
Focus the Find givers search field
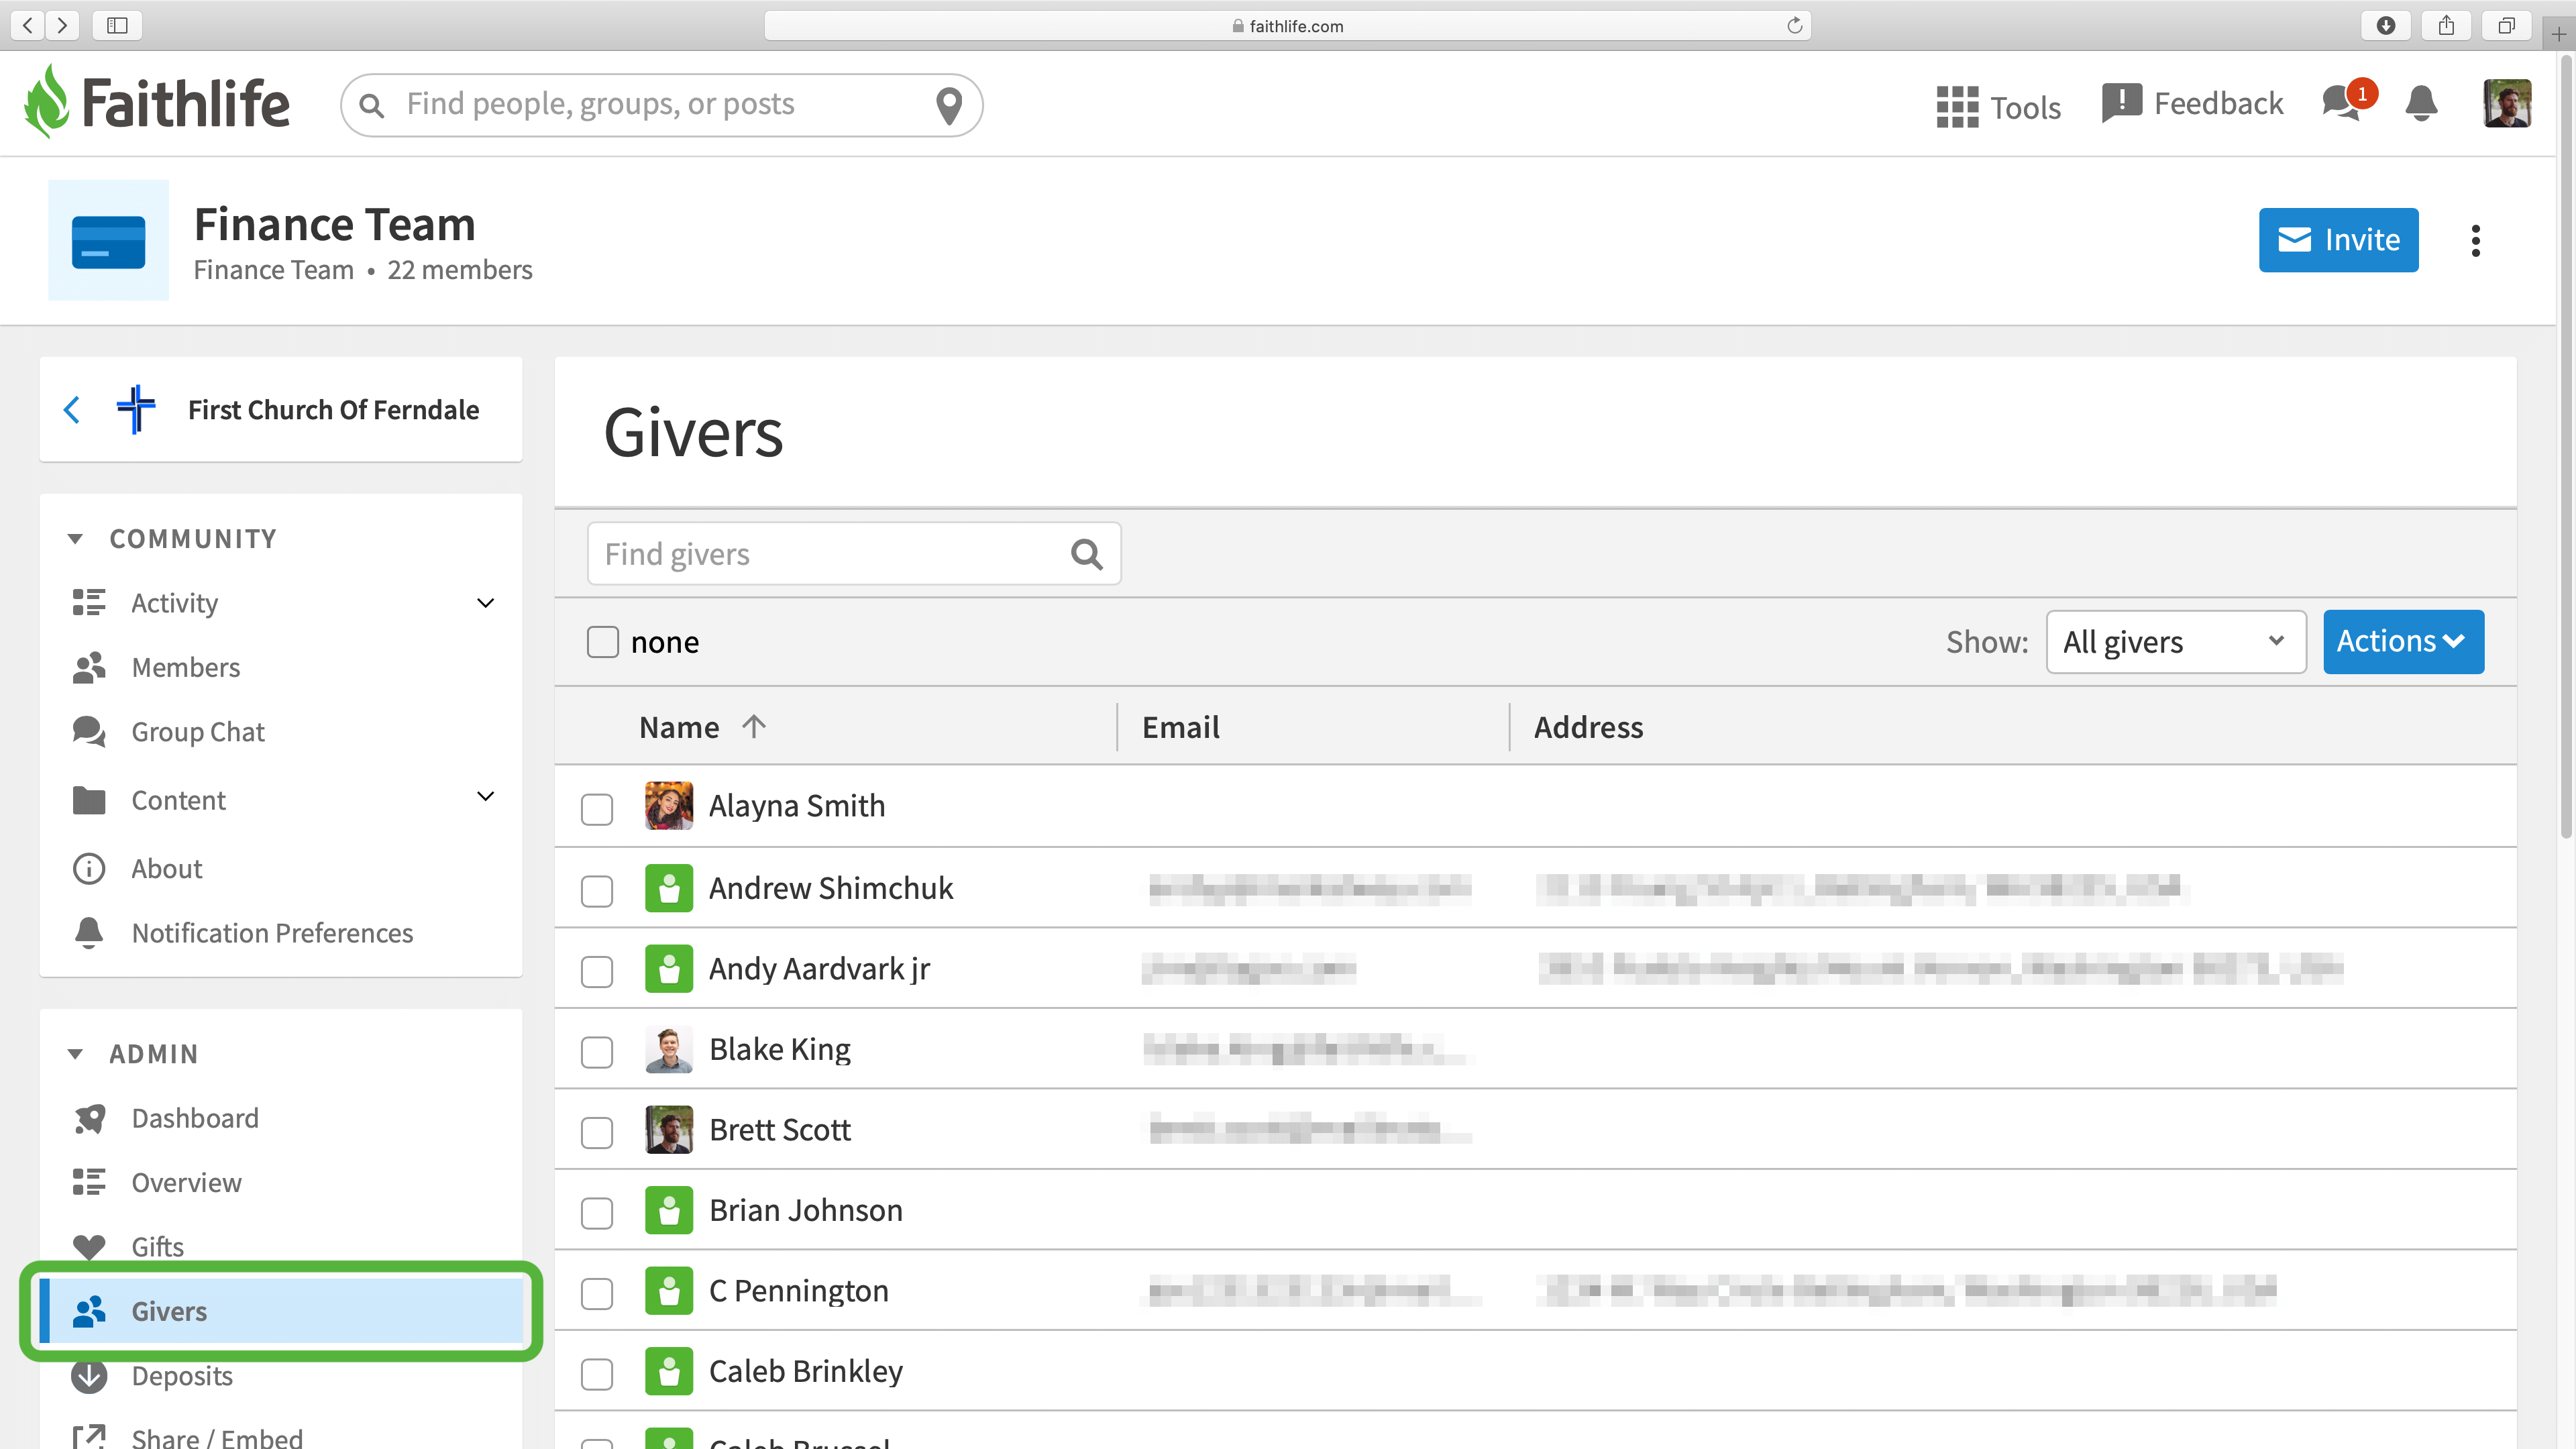[854, 554]
